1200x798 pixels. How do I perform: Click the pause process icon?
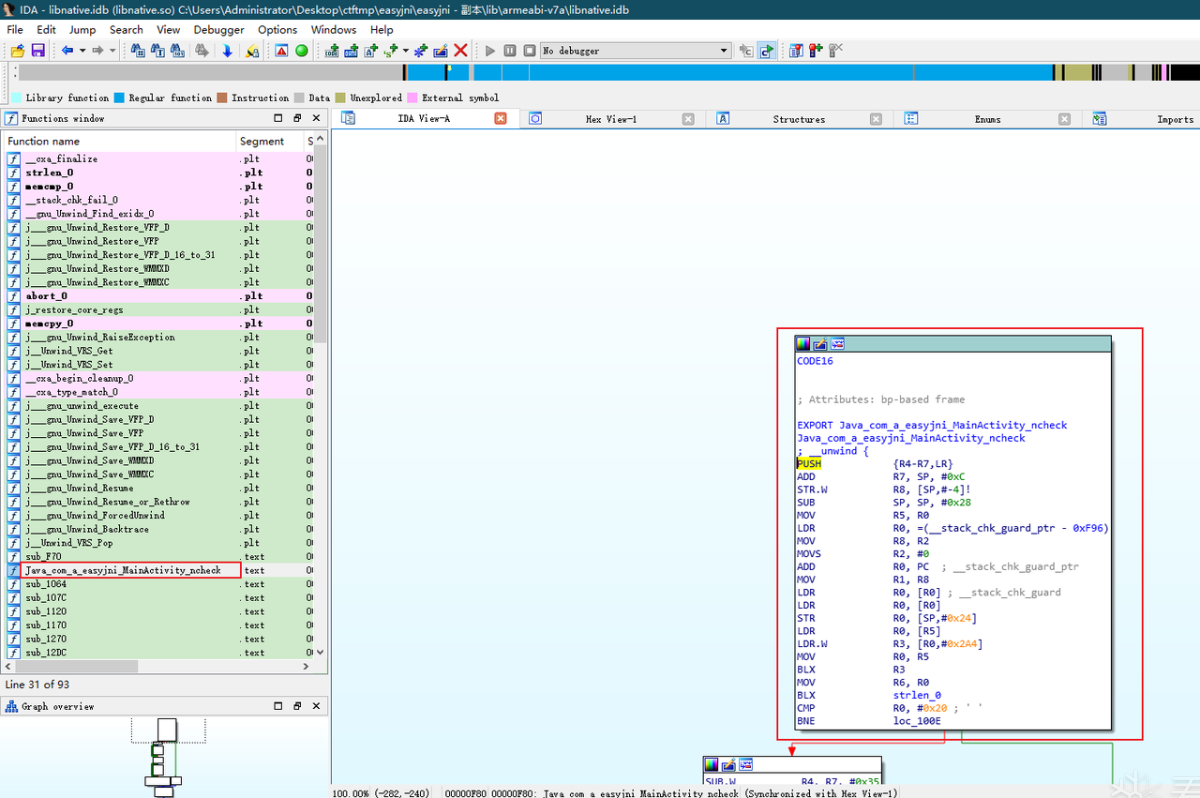[510, 50]
